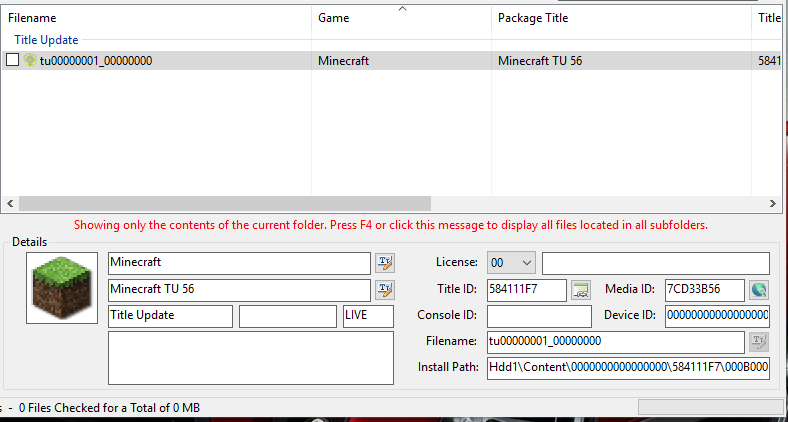Collapse the Title Update group header
This screenshot has width=788, height=422.
(46, 40)
